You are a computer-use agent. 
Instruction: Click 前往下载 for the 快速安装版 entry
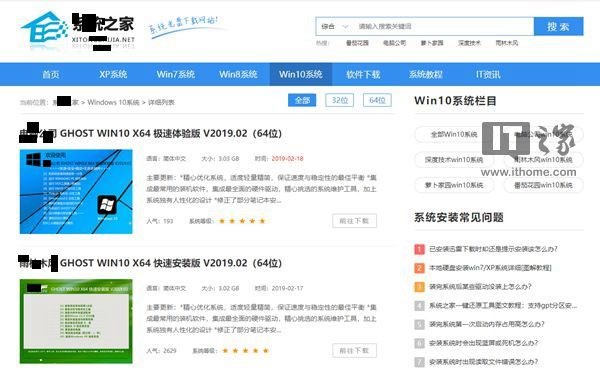click(x=354, y=351)
